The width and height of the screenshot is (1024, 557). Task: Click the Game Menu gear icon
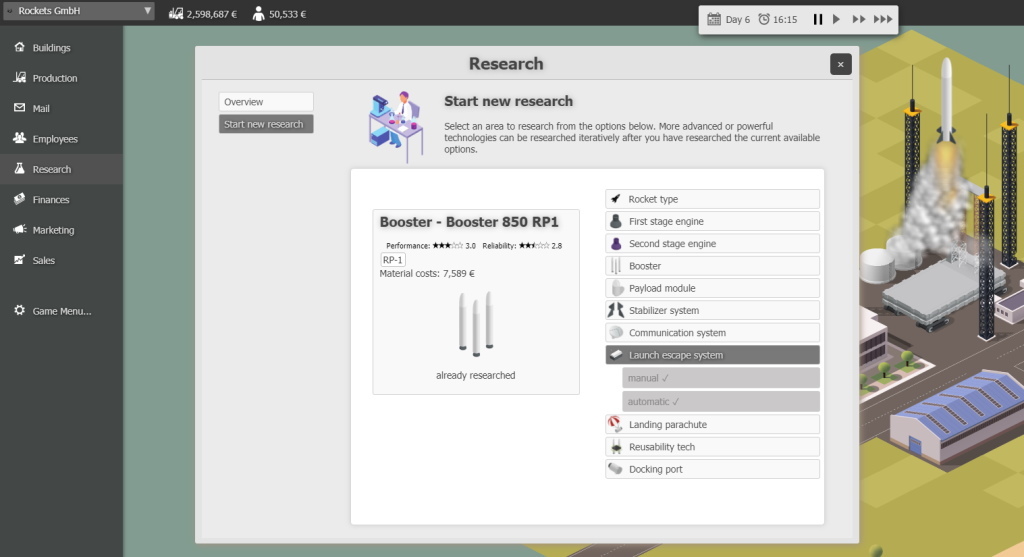pyautogui.click(x=19, y=311)
